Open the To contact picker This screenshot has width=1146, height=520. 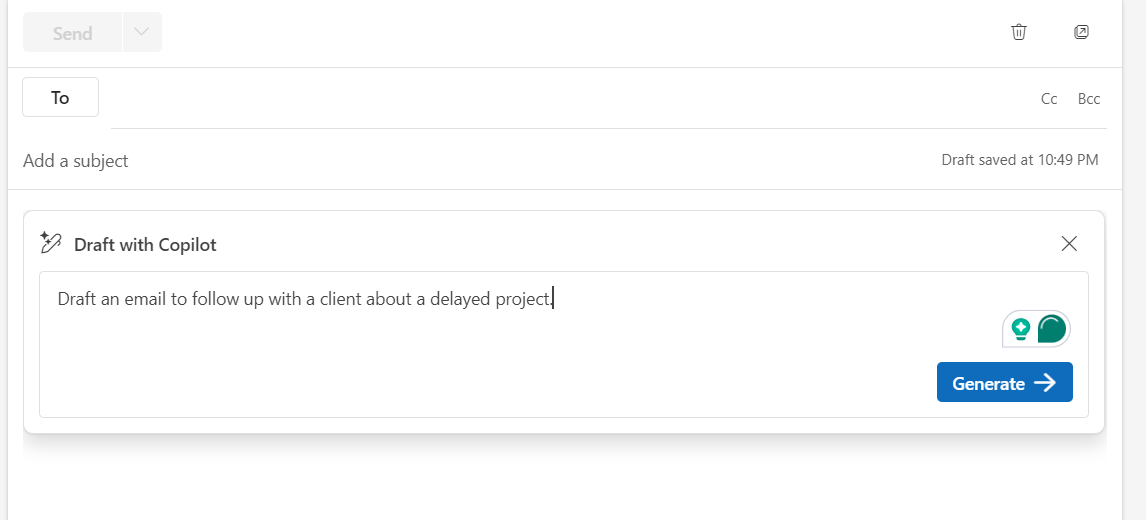pyautogui.click(x=61, y=97)
